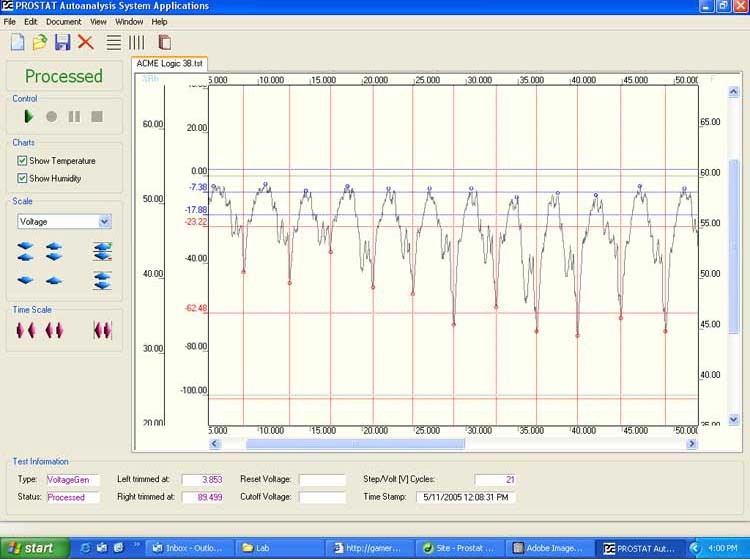Click the Save floppy disk icon

tap(62, 42)
